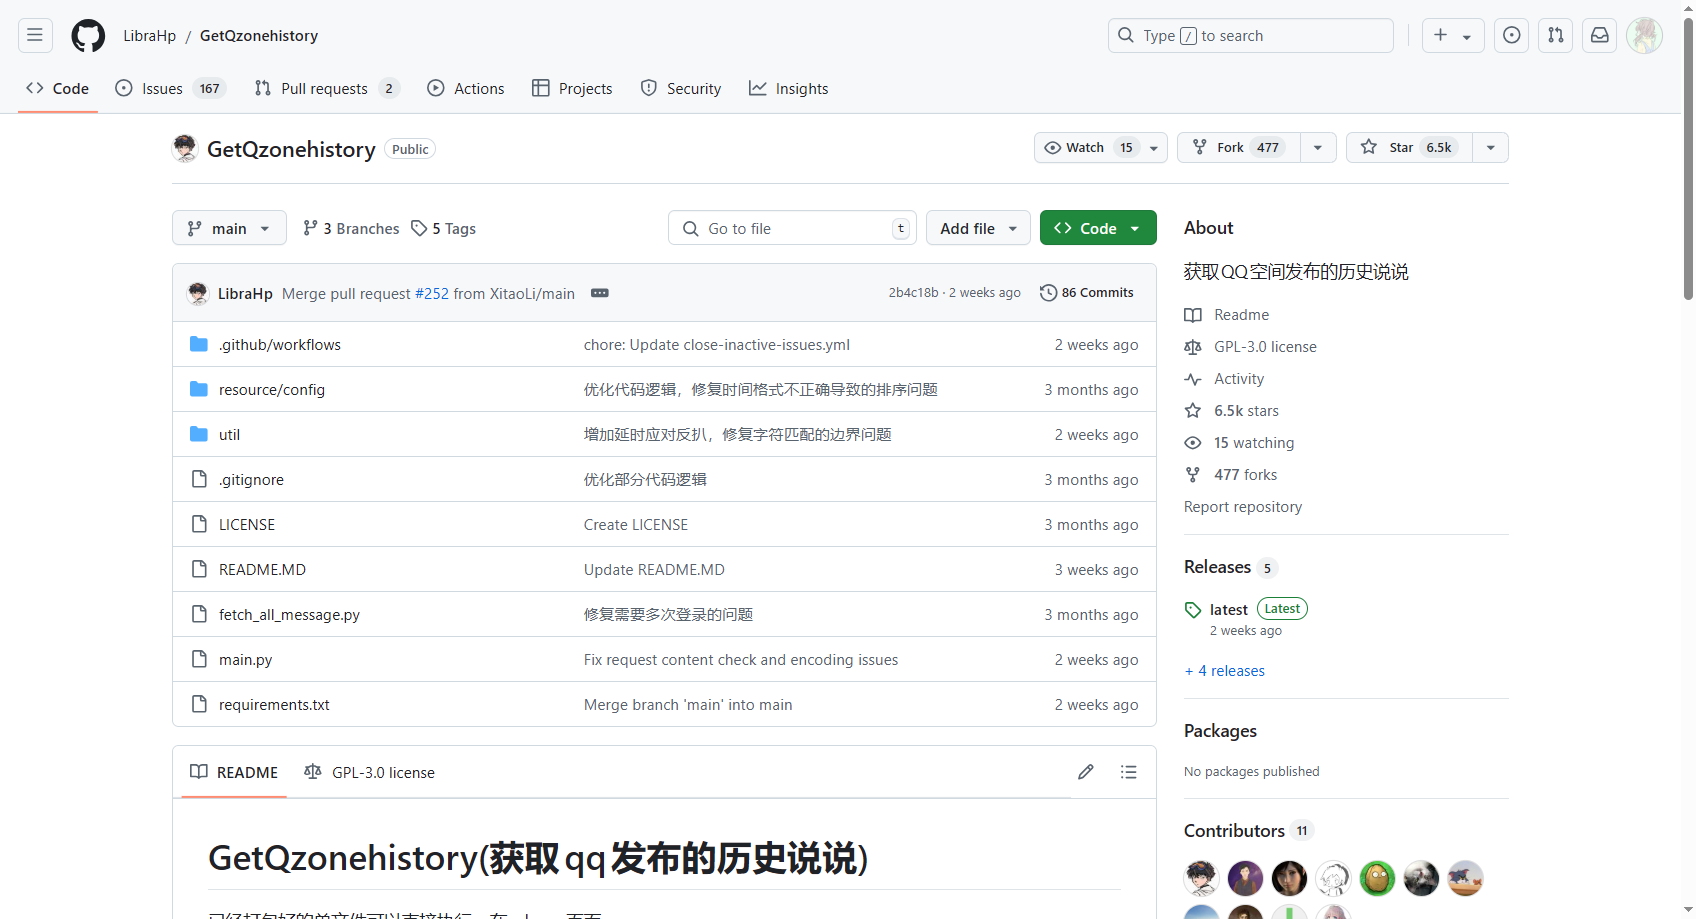The image size is (1696, 919).
Task: Click the .gitignore file icon
Action: pos(199,479)
